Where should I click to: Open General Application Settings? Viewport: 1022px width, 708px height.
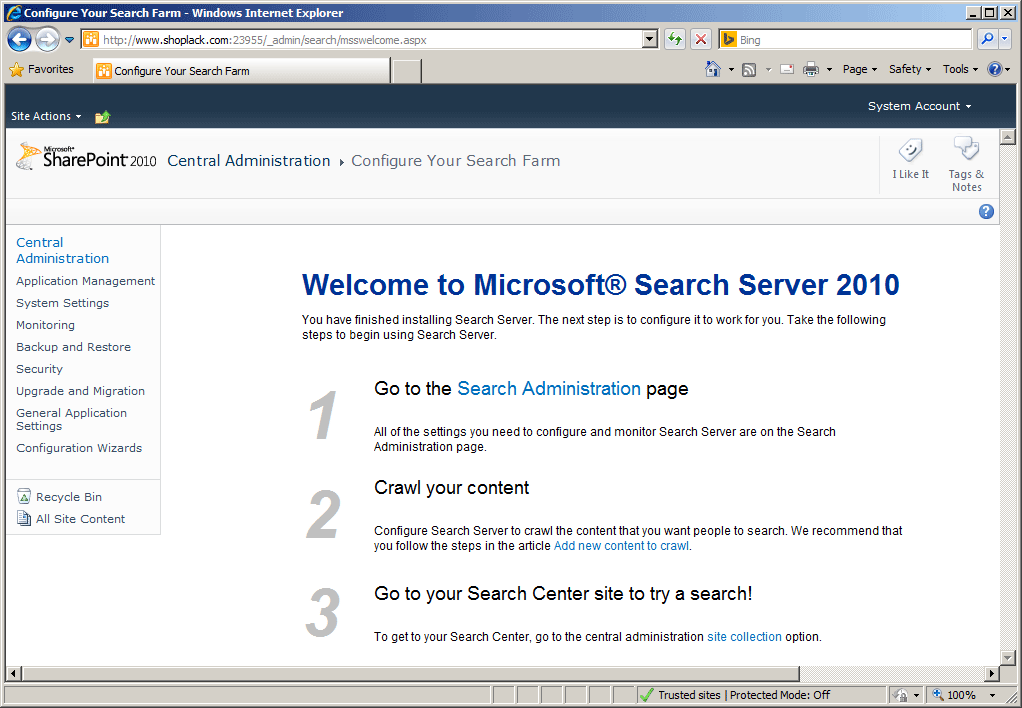72,419
